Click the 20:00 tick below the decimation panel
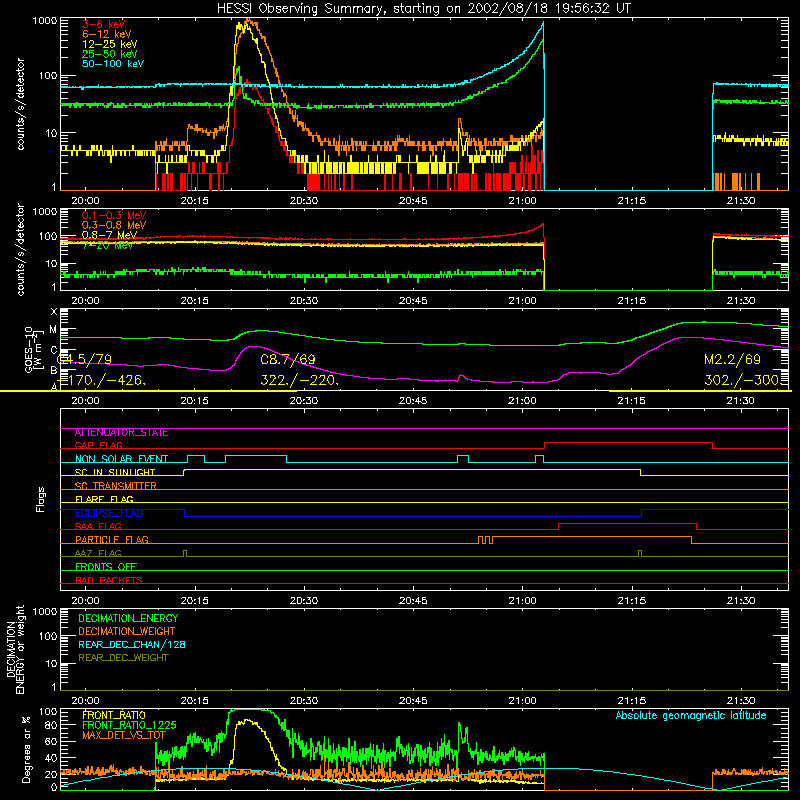800x800 pixels. coord(85,701)
